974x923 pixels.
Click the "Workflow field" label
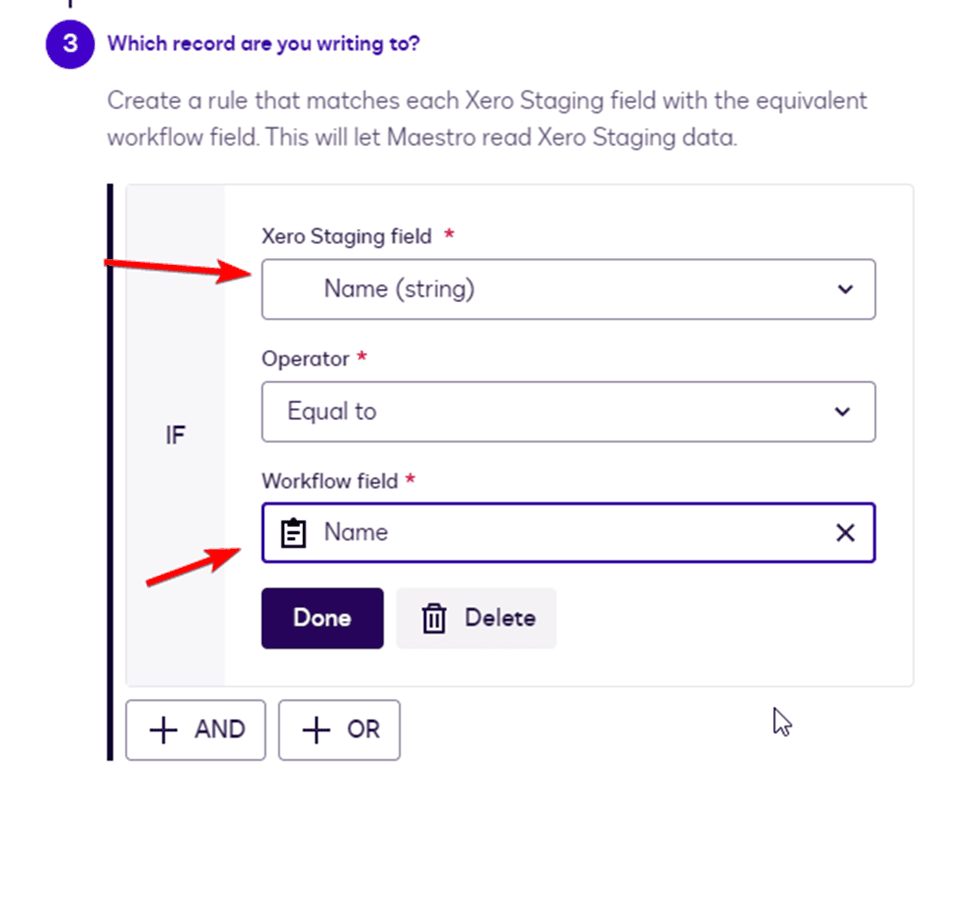330,481
